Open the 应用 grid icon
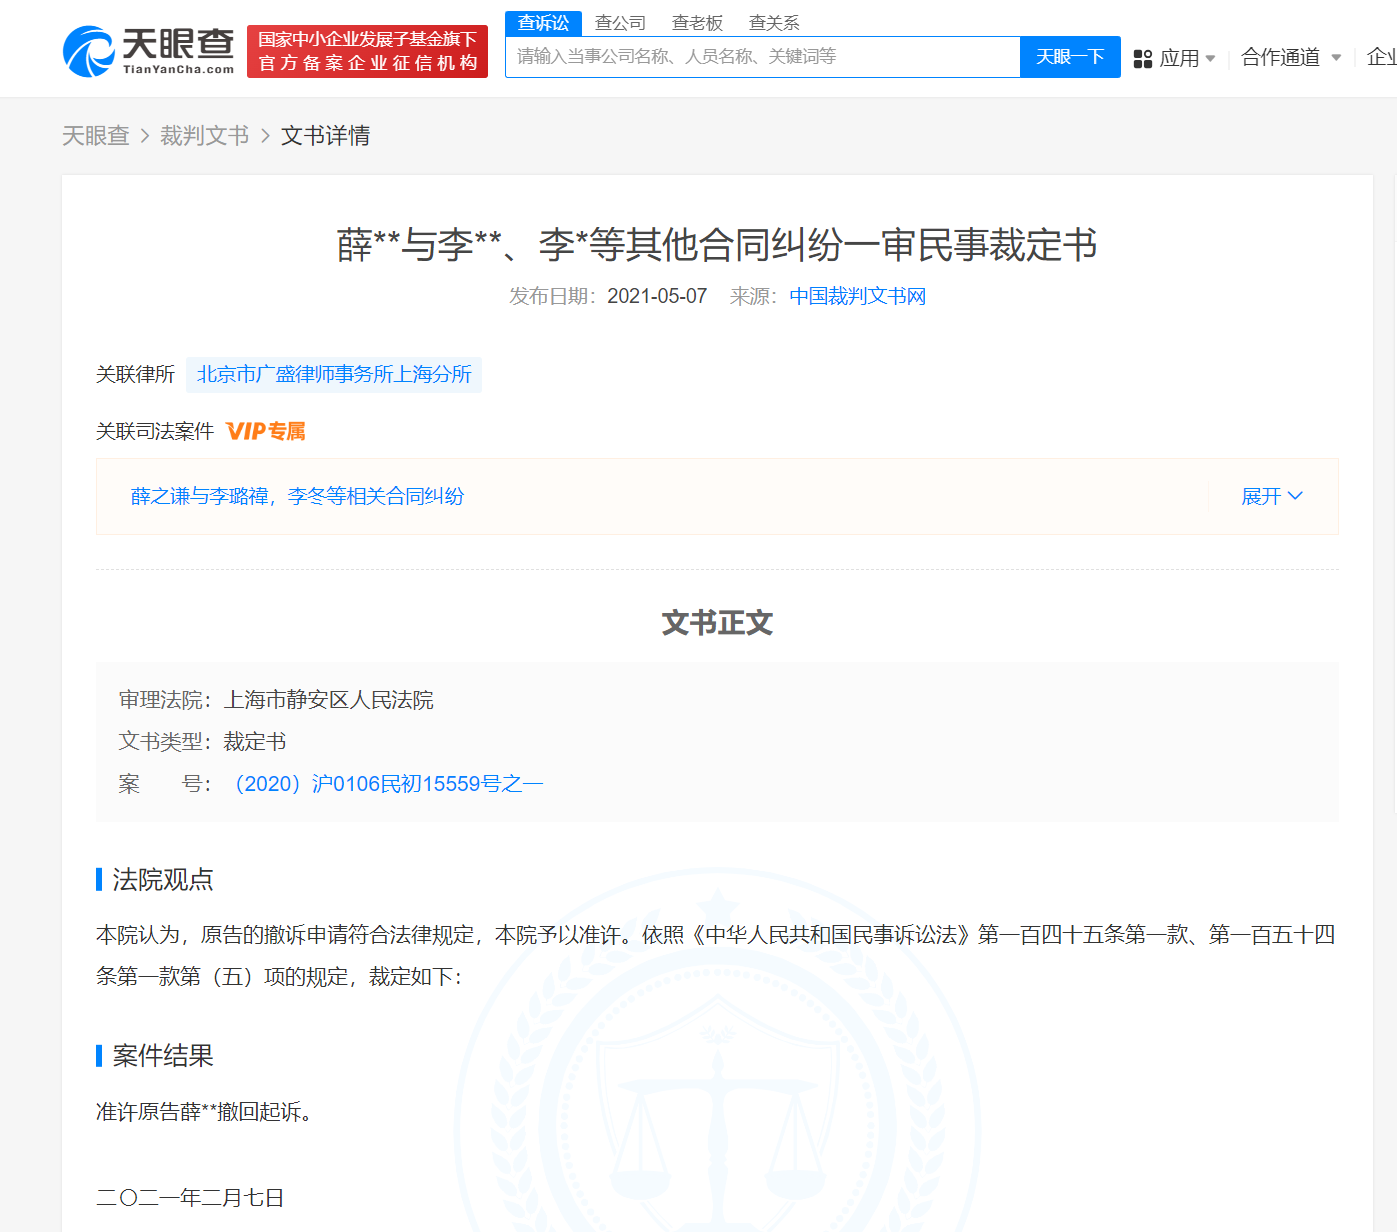Image resolution: width=1397 pixels, height=1232 pixels. (x=1143, y=59)
